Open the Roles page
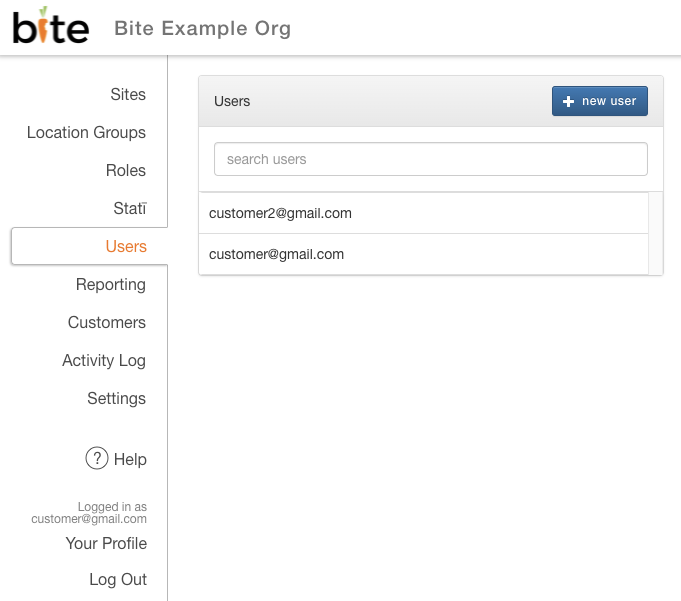The image size is (681, 601). pyautogui.click(x=126, y=170)
